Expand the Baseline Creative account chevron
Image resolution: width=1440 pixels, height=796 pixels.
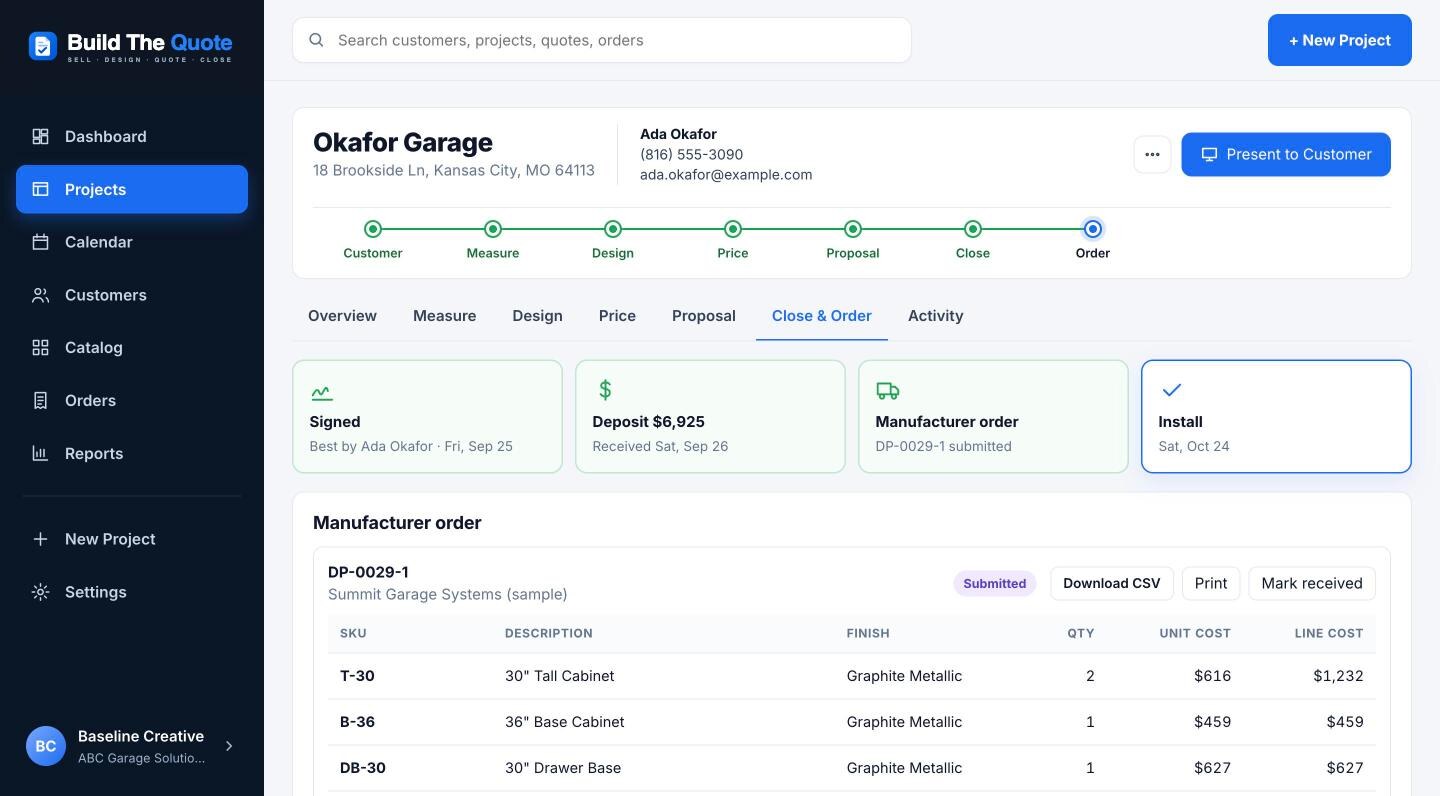pyautogui.click(x=229, y=746)
